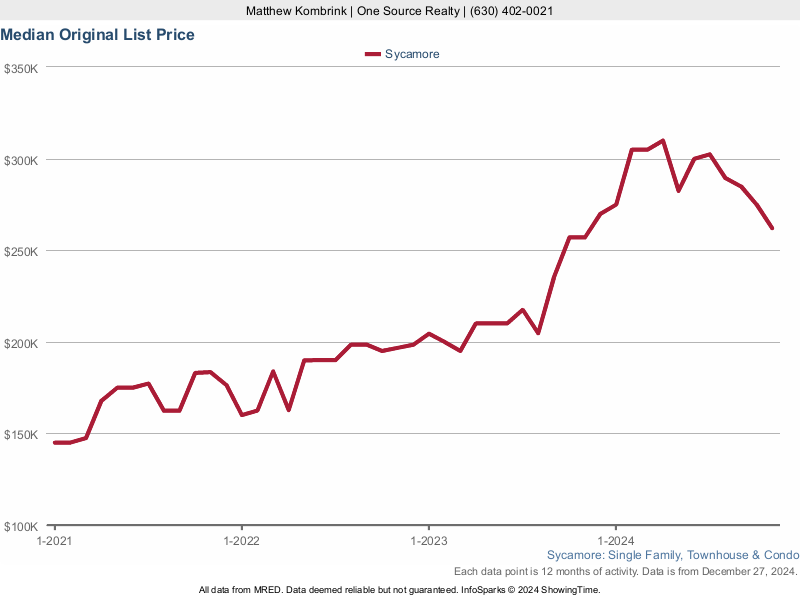Click the $100K y-axis label

click(21, 526)
